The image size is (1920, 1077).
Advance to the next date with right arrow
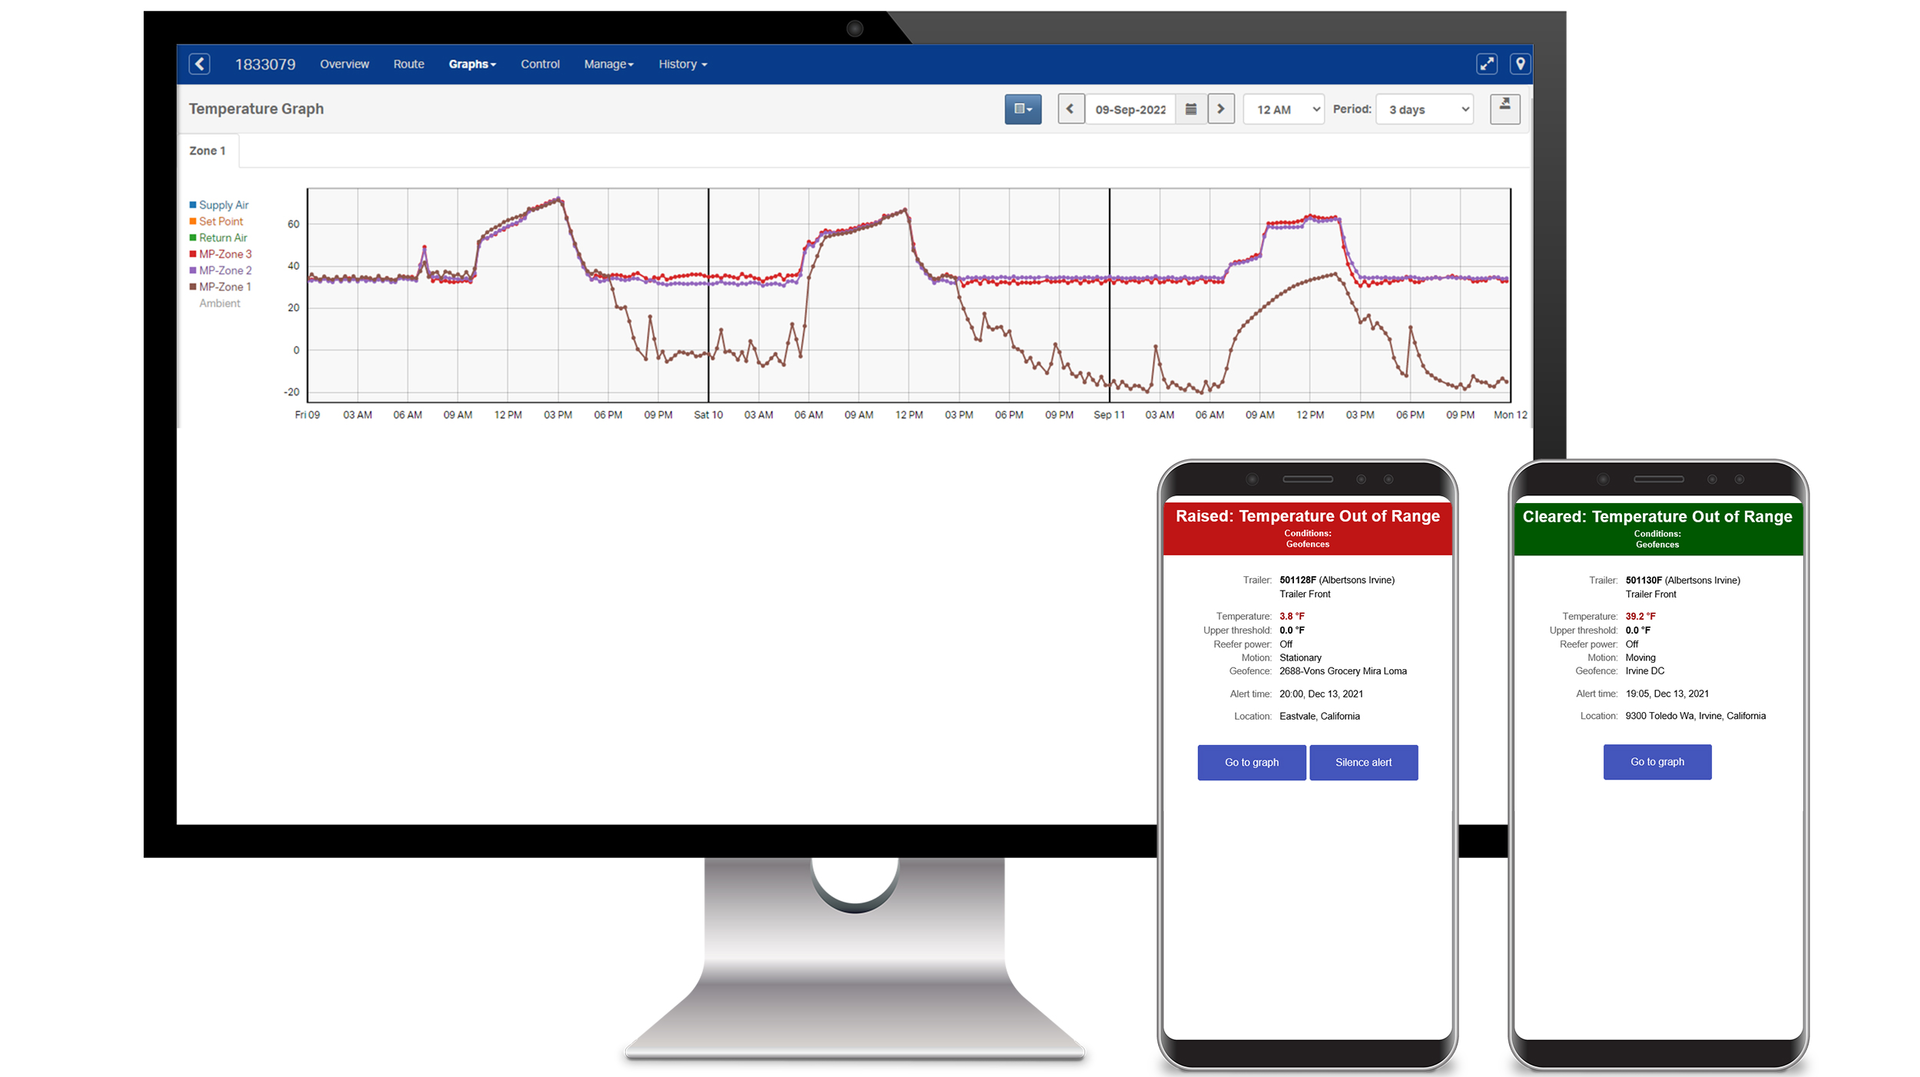pyautogui.click(x=1221, y=108)
